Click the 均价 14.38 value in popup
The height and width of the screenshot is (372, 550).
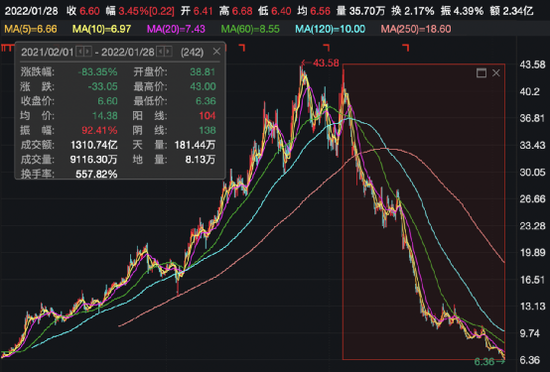tap(105, 116)
